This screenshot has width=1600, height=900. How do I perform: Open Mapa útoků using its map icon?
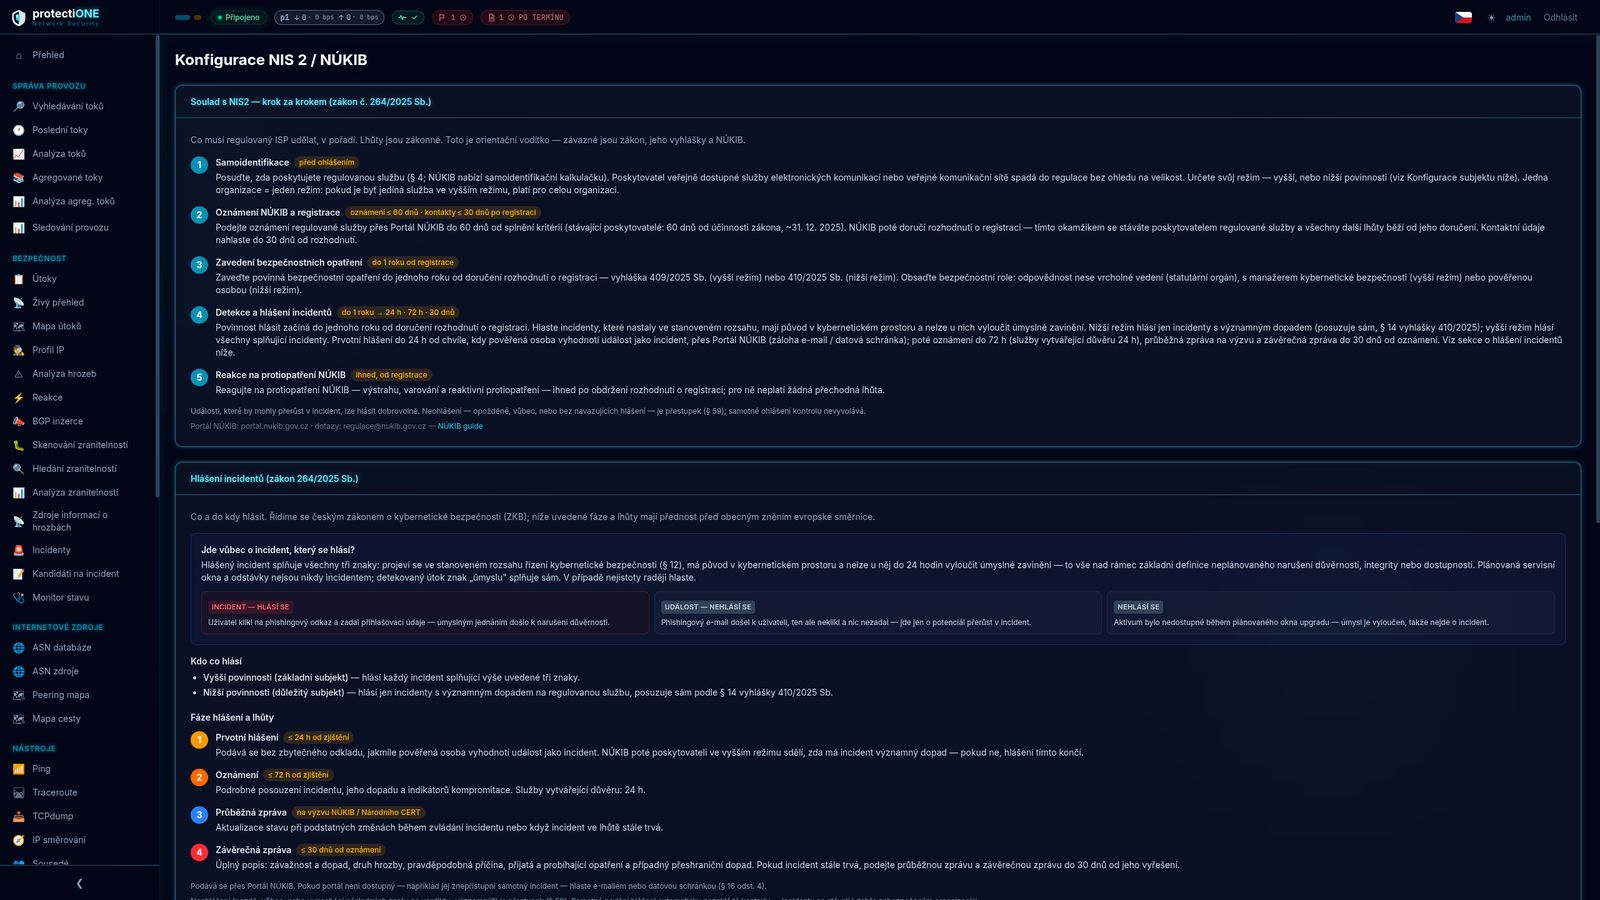[18, 327]
